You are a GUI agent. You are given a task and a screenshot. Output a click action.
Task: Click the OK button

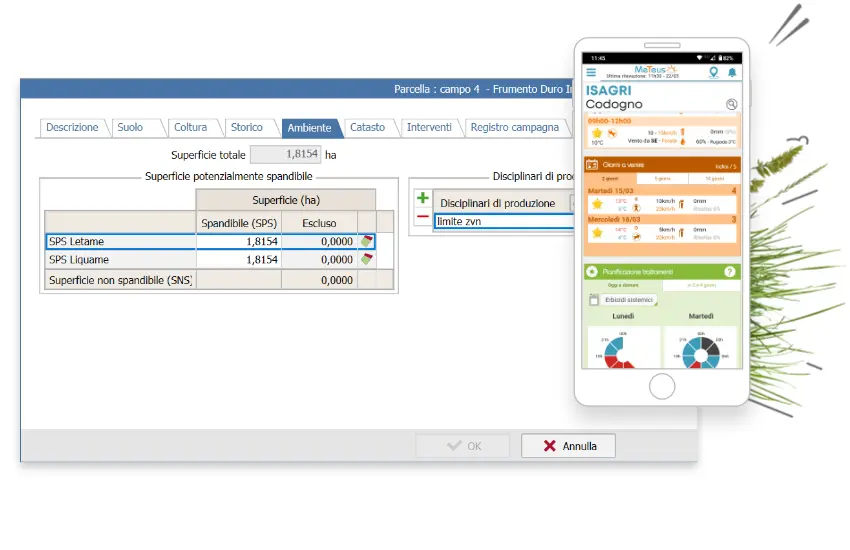[x=462, y=446]
